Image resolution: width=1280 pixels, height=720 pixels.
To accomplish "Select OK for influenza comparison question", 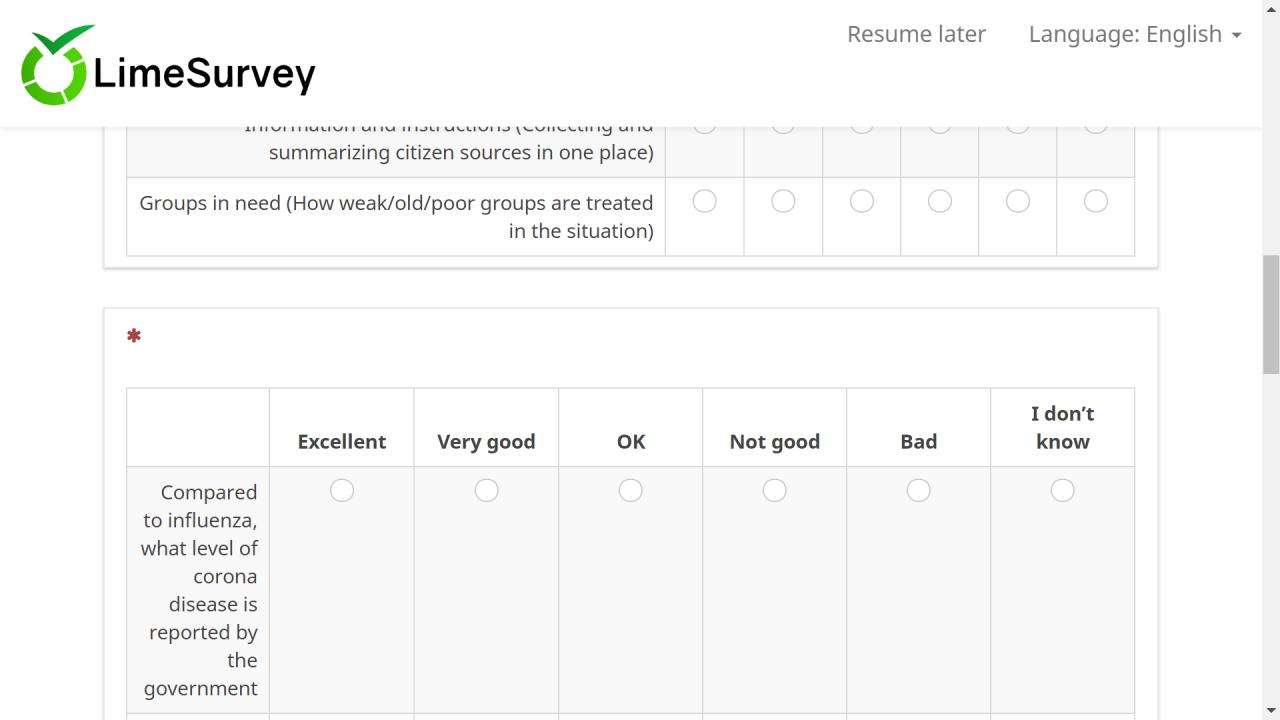I will 630,490.
